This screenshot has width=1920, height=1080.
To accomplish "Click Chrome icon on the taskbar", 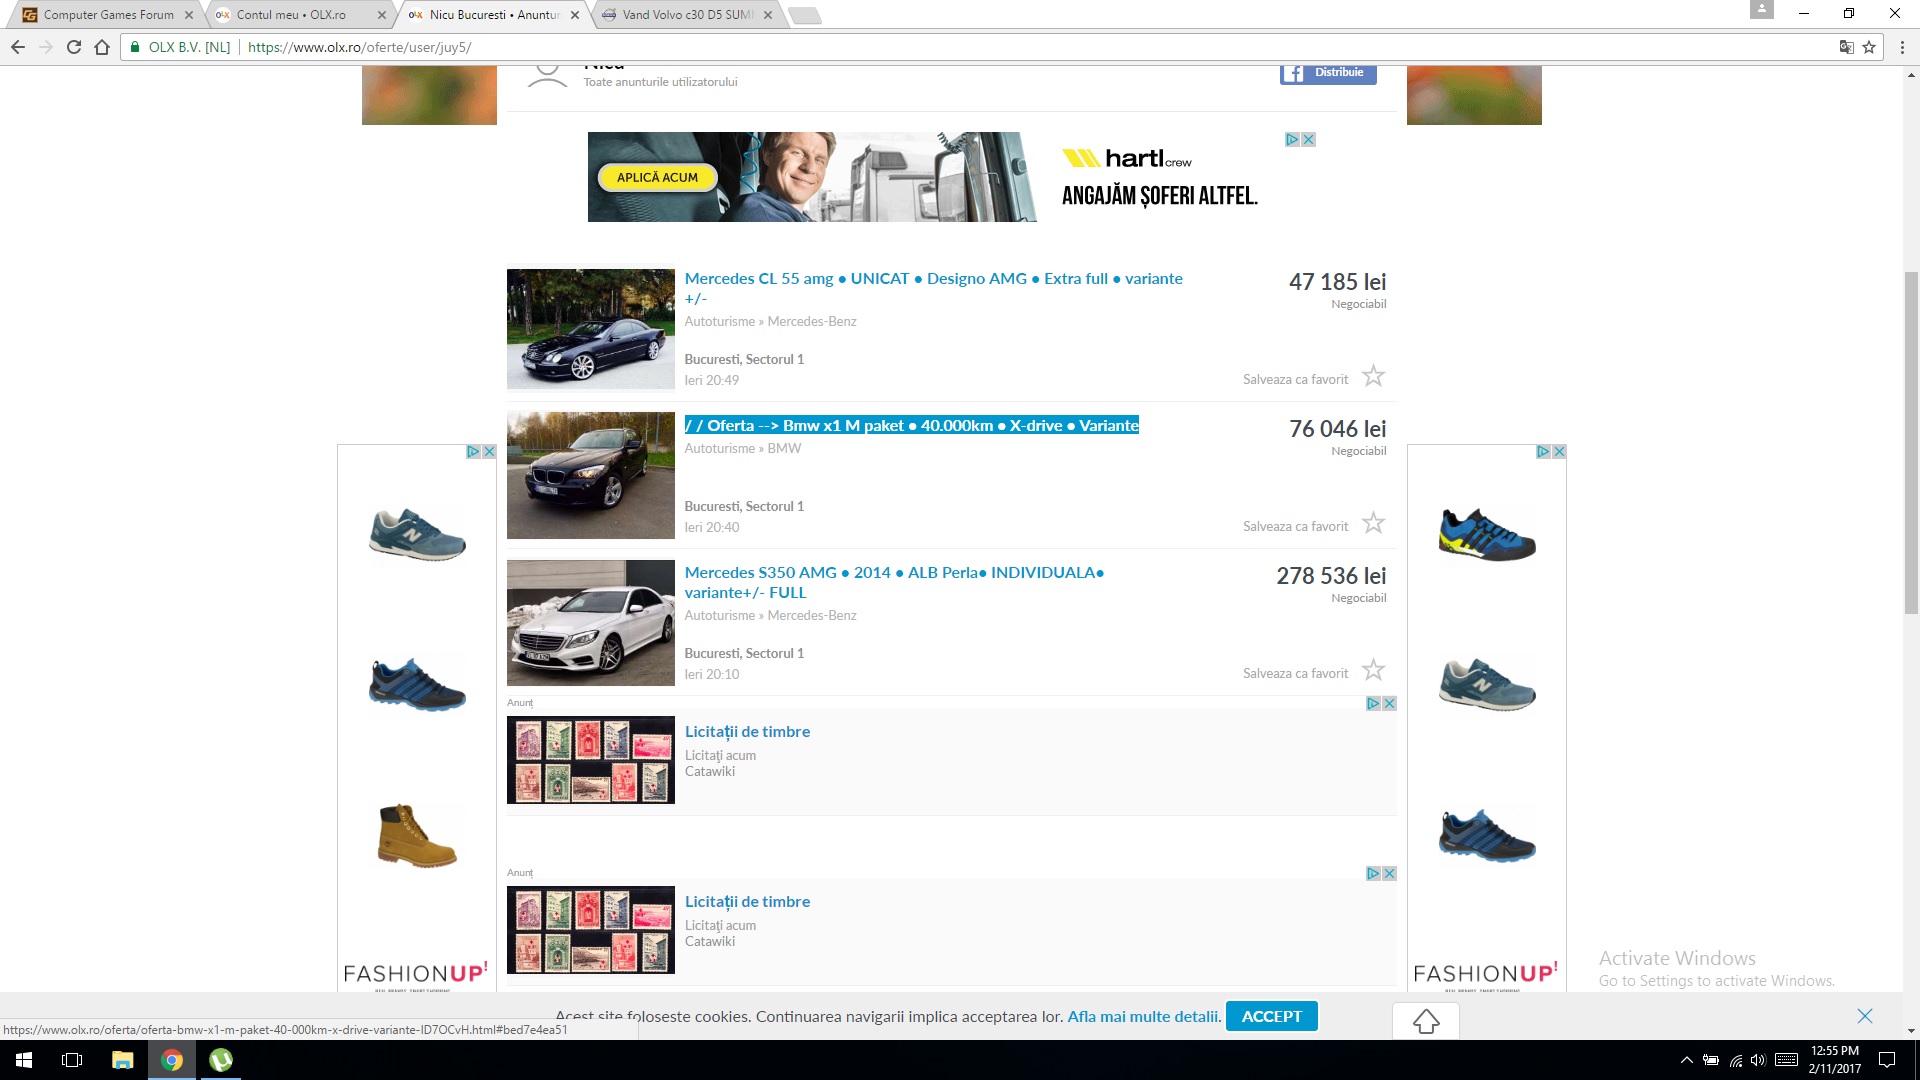I will pos(172,1060).
